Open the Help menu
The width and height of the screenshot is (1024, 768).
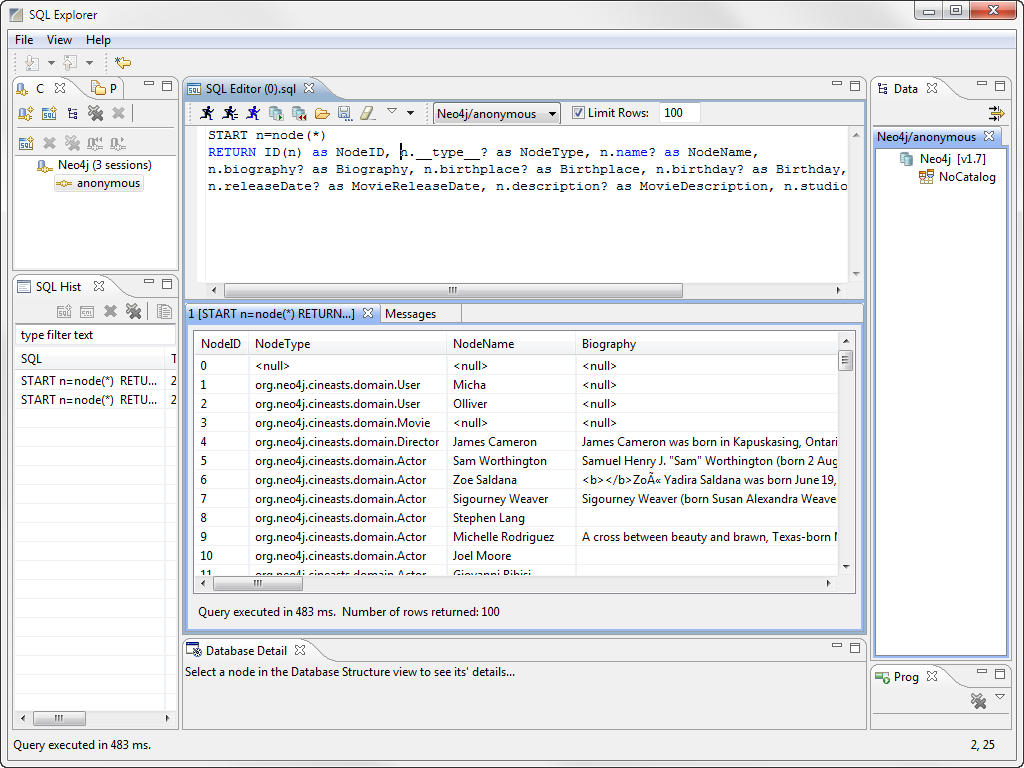pyautogui.click(x=99, y=40)
